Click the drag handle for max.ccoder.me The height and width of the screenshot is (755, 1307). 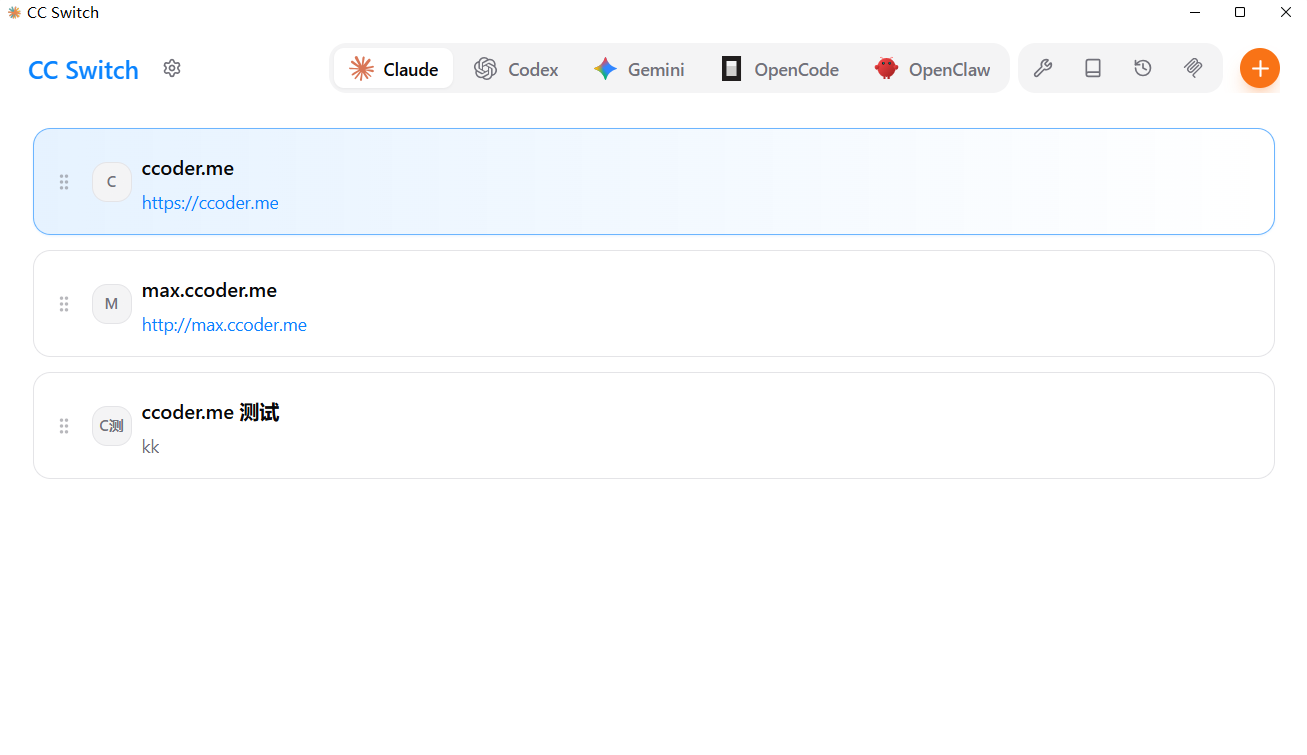pos(64,304)
